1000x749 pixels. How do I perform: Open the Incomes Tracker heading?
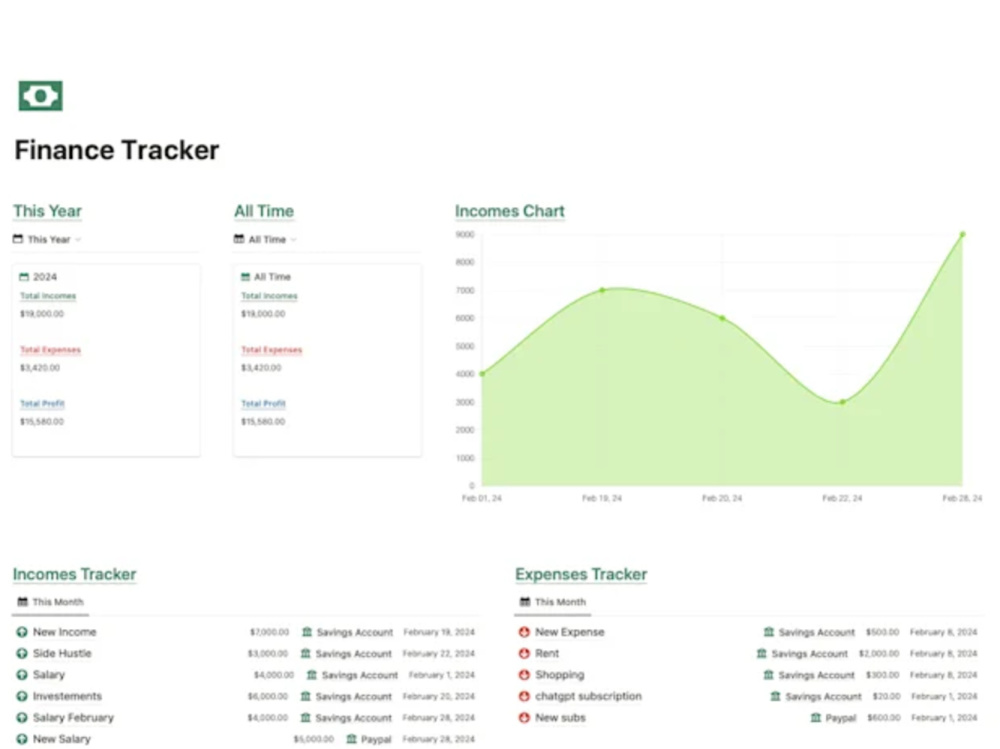point(75,574)
